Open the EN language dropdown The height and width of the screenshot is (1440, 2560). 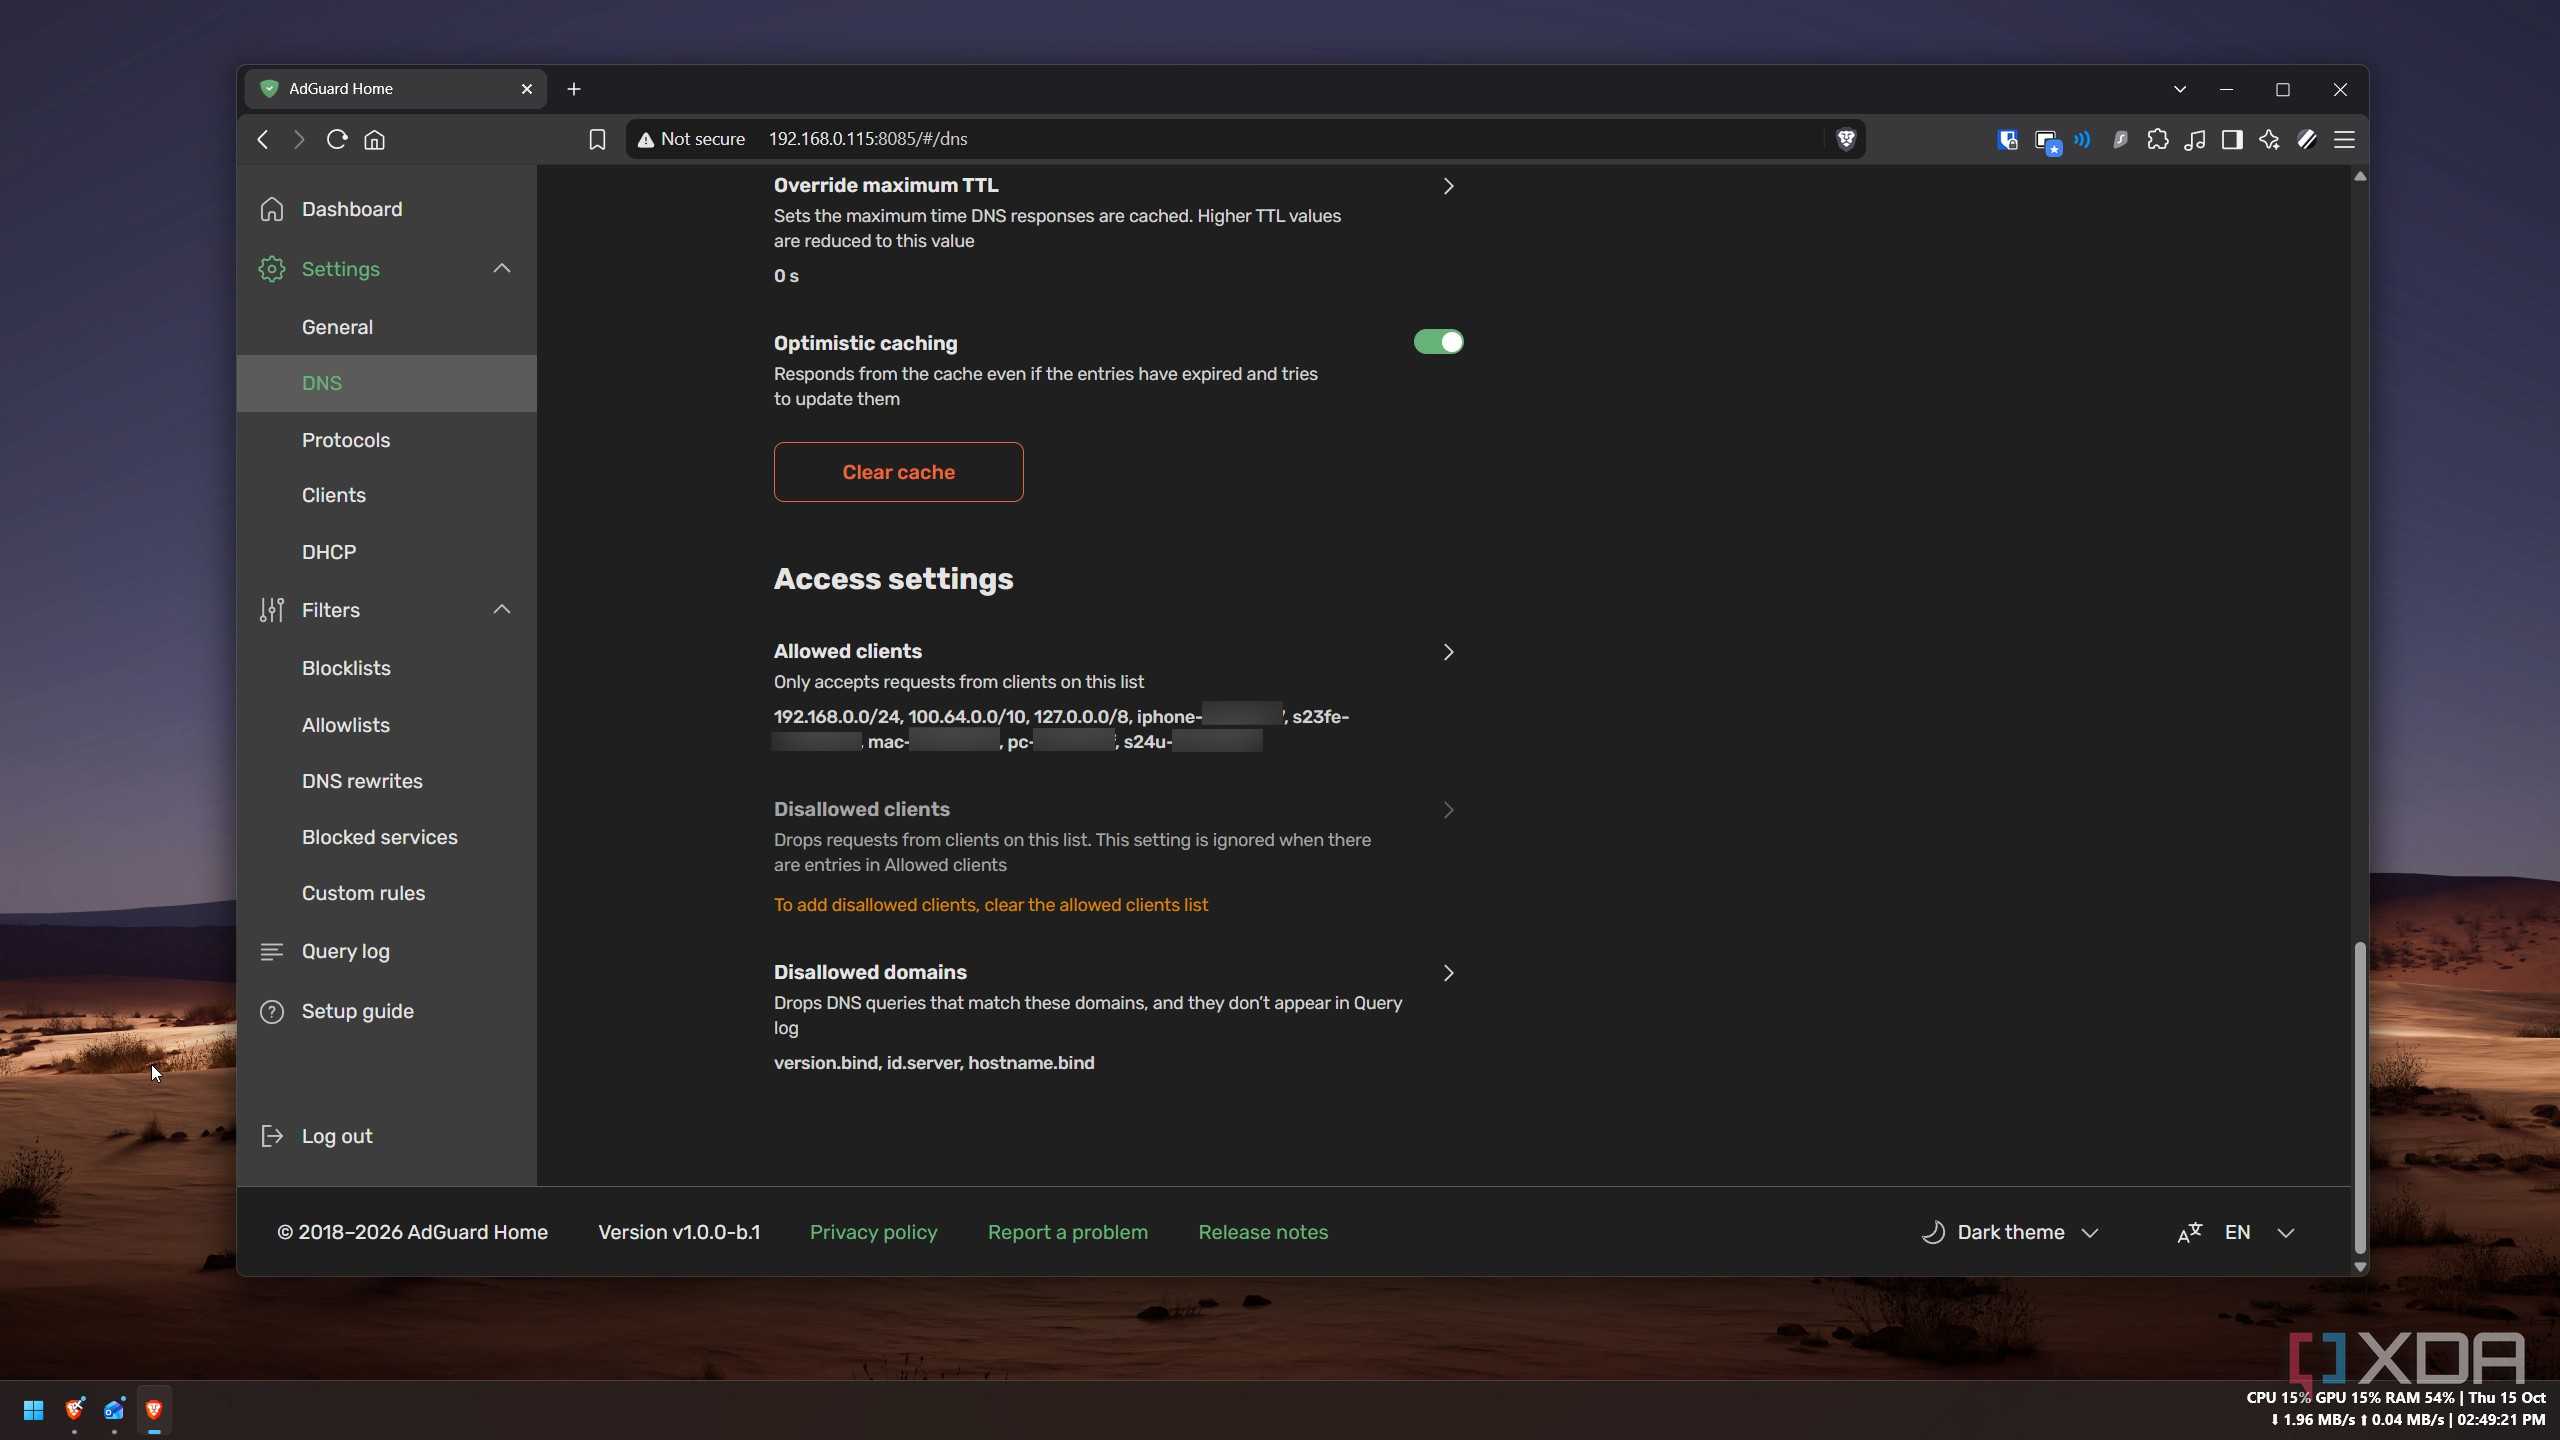click(2236, 1232)
